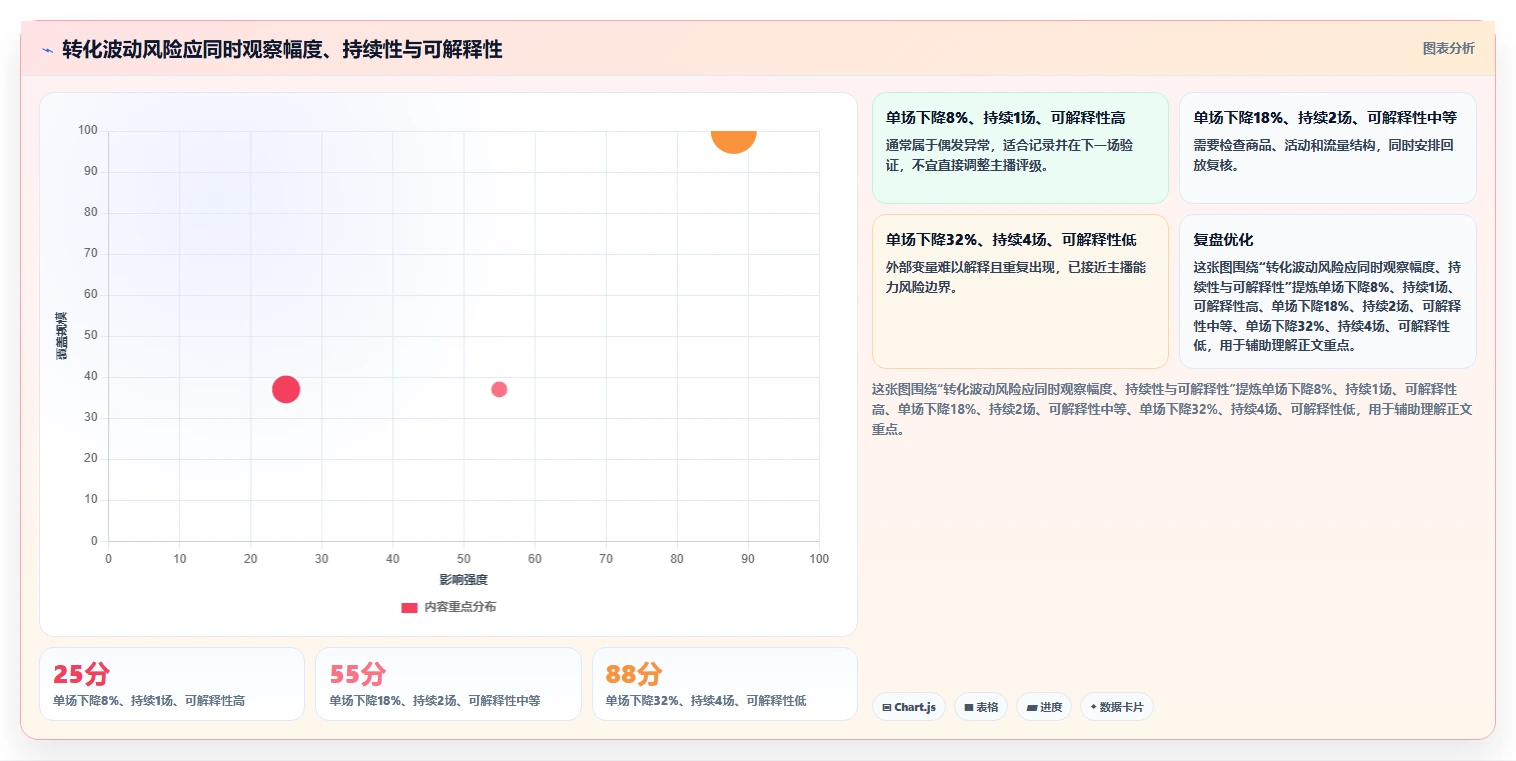Click the small pink bubble at 55
Screen dimensions: 1516x761
coord(499,389)
